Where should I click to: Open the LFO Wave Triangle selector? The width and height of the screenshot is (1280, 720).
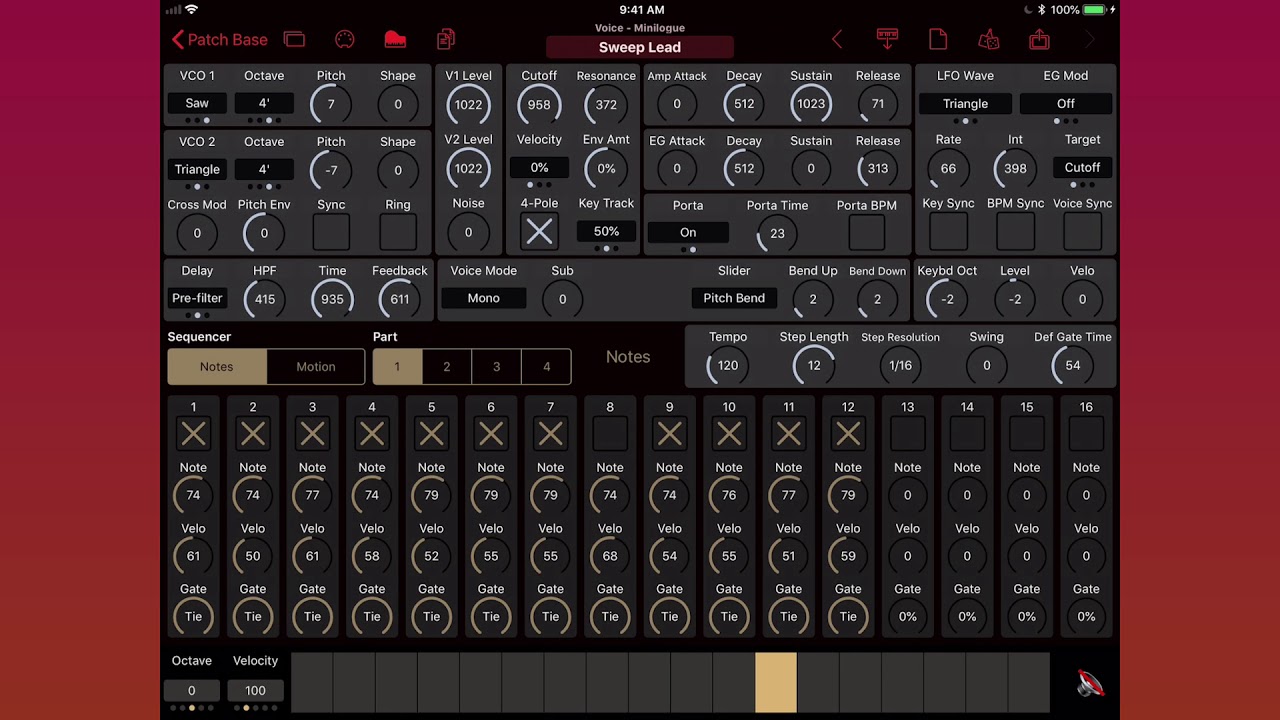click(965, 103)
